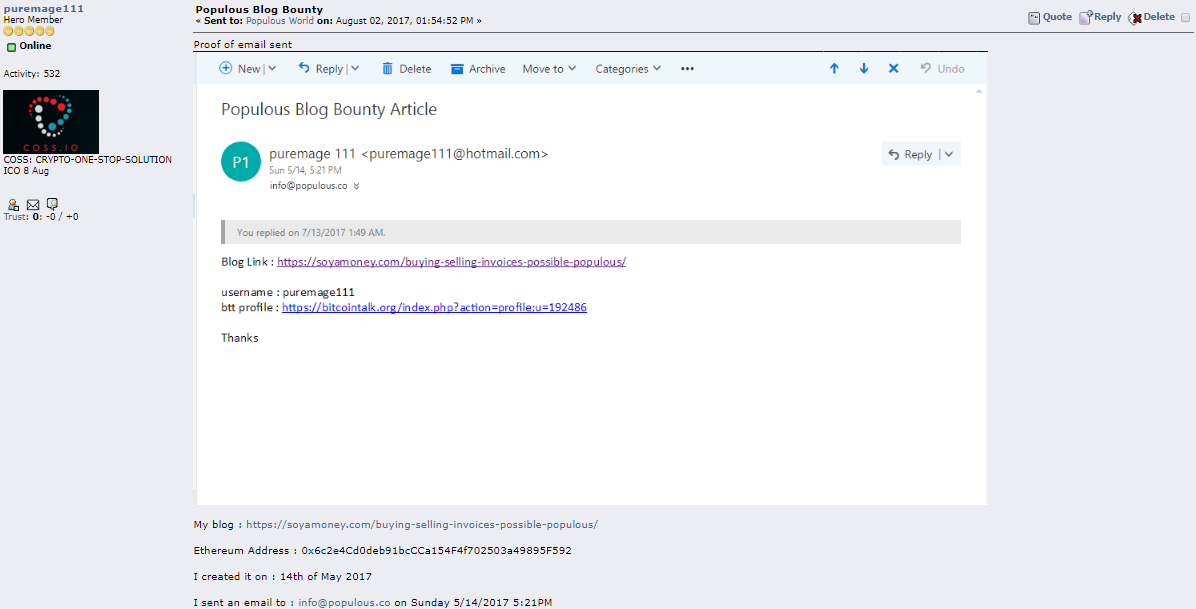The width and height of the screenshot is (1196, 609).
Task: Close the email with the X icon
Action: tap(893, 69)
